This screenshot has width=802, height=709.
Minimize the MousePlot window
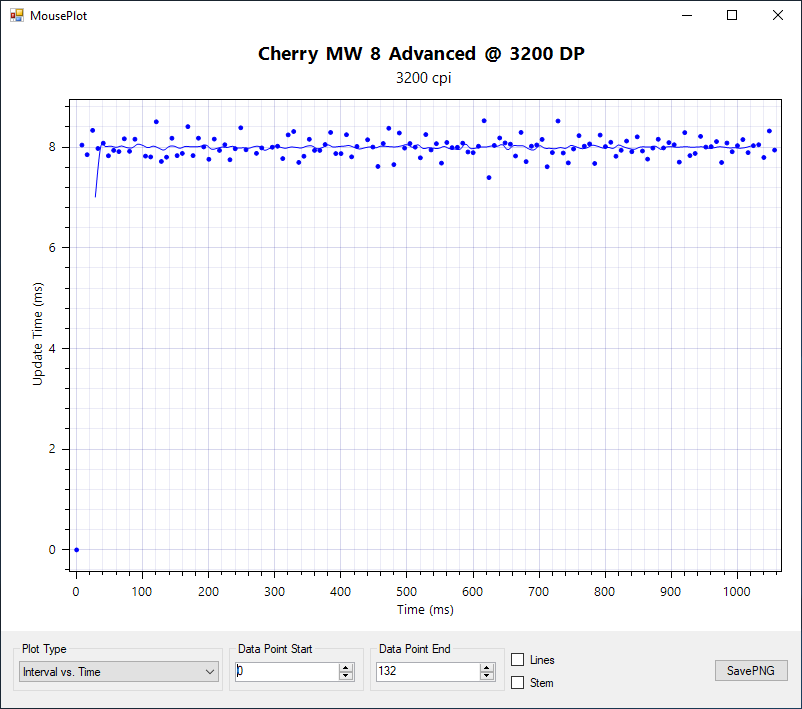687,15
